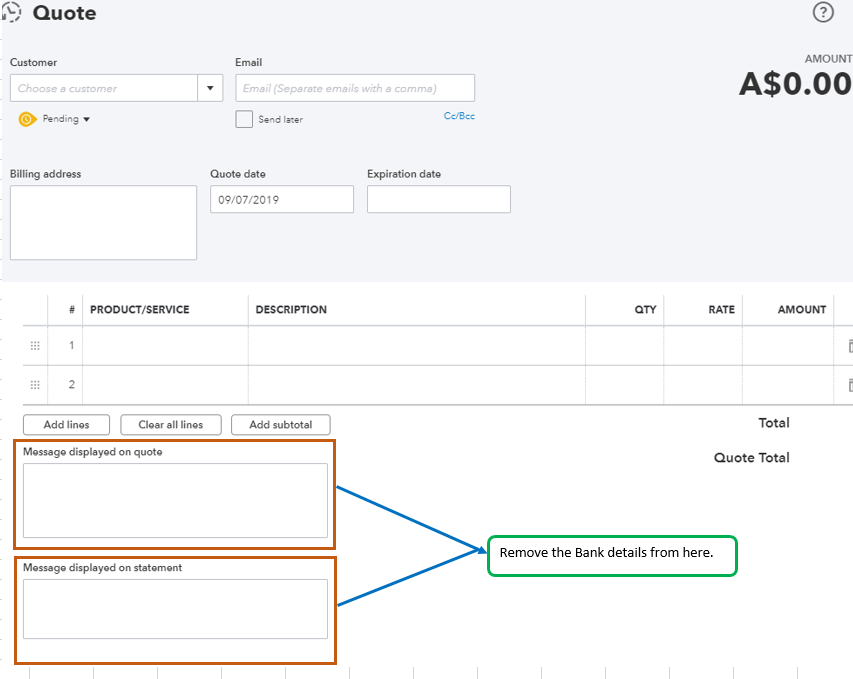Click Description cell in line 1
The image size is (853, 679).
coord(417,345)
